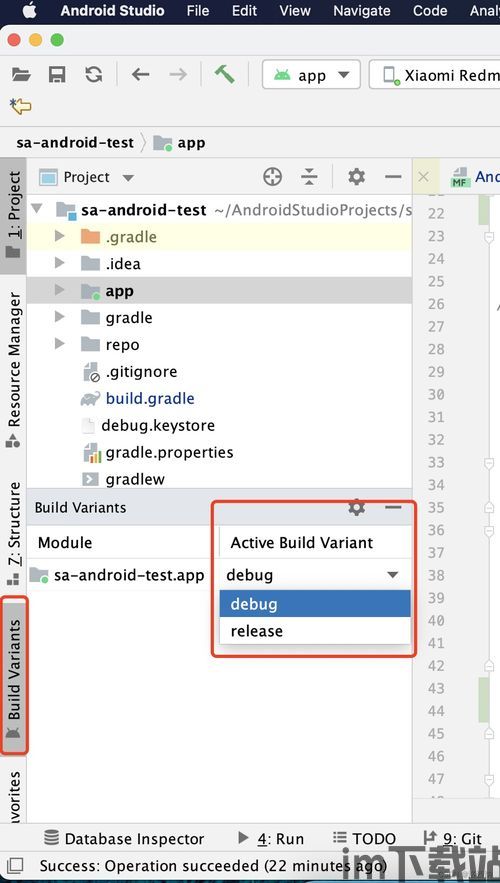The image size is (500, 883).
Task: Open Build Variants panel gear settings
Action: pyautogui.click(x=356, y=507)
